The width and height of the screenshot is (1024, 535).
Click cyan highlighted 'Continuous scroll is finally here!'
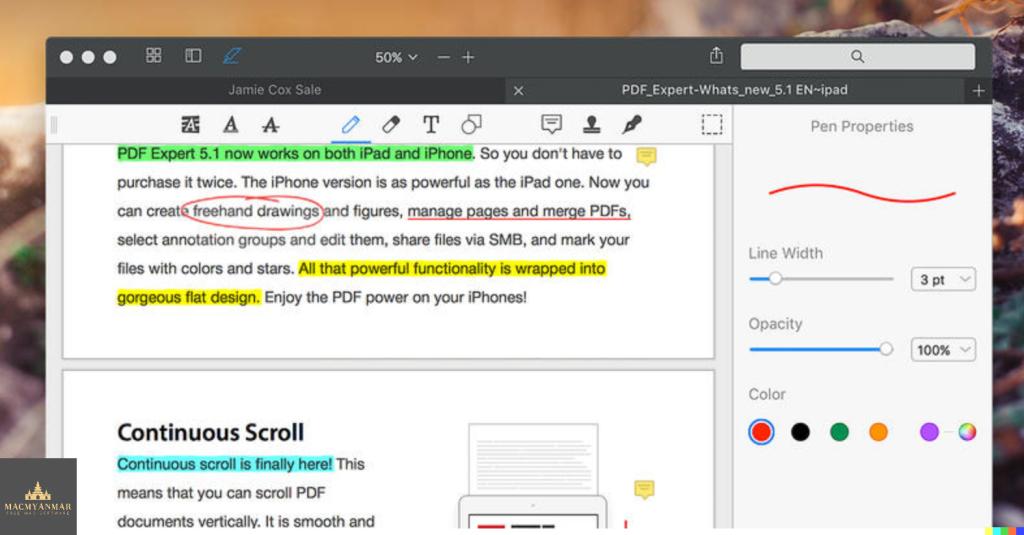pyautogui.click(x=225, y=464)
